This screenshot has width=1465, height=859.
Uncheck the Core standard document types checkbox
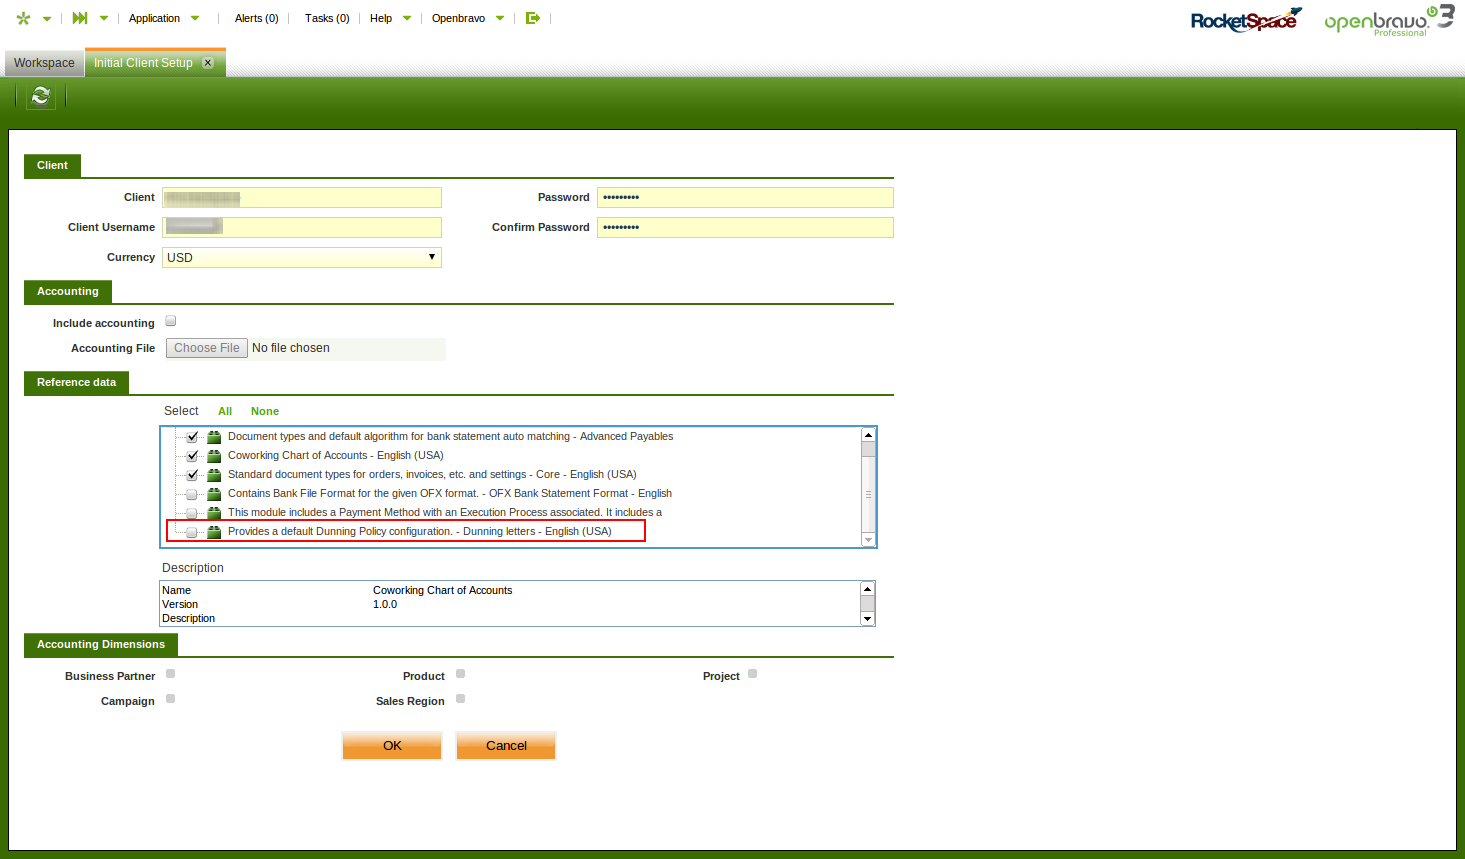(192, 475)
